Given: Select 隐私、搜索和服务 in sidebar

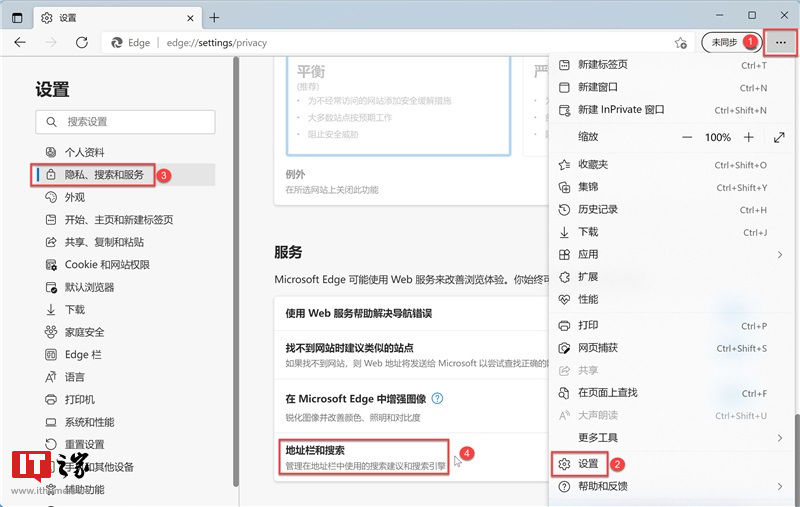Looking at the screenshot, I should point(126,174).
